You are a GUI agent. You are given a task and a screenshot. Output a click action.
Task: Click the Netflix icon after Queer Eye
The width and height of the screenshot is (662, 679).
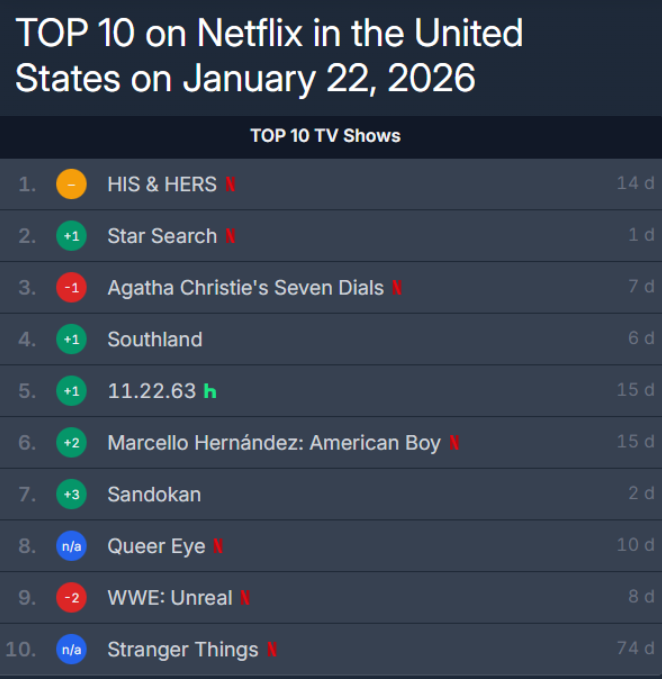[218, 547]
